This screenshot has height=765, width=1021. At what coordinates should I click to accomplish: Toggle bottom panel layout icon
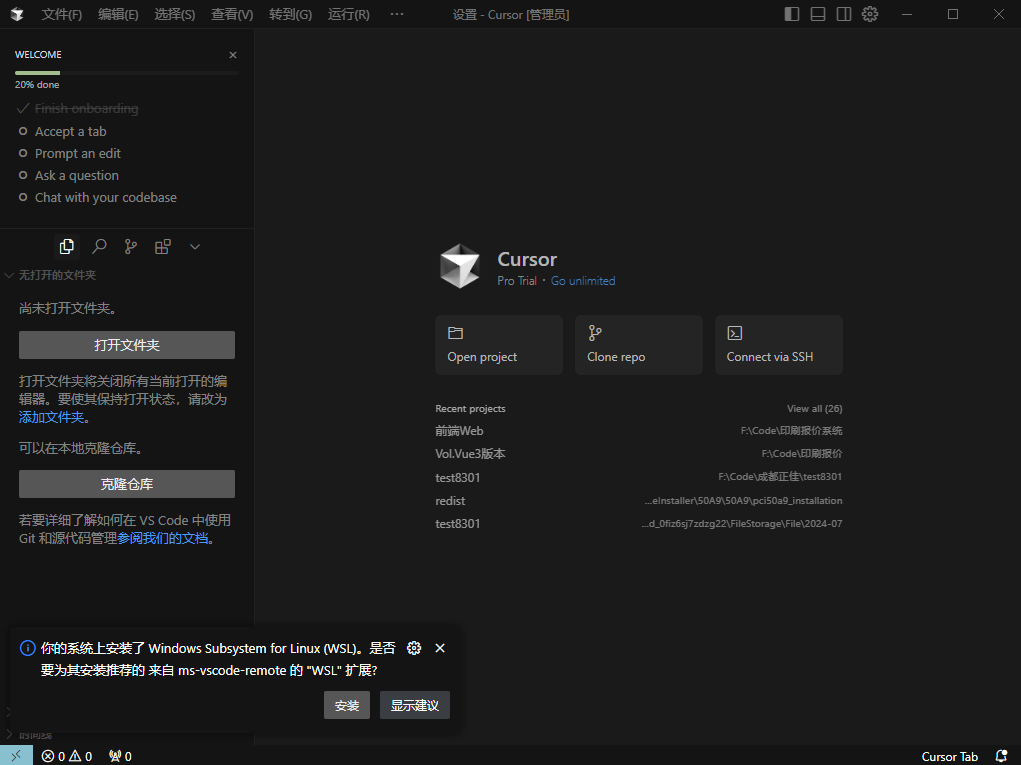coord(818,14)
